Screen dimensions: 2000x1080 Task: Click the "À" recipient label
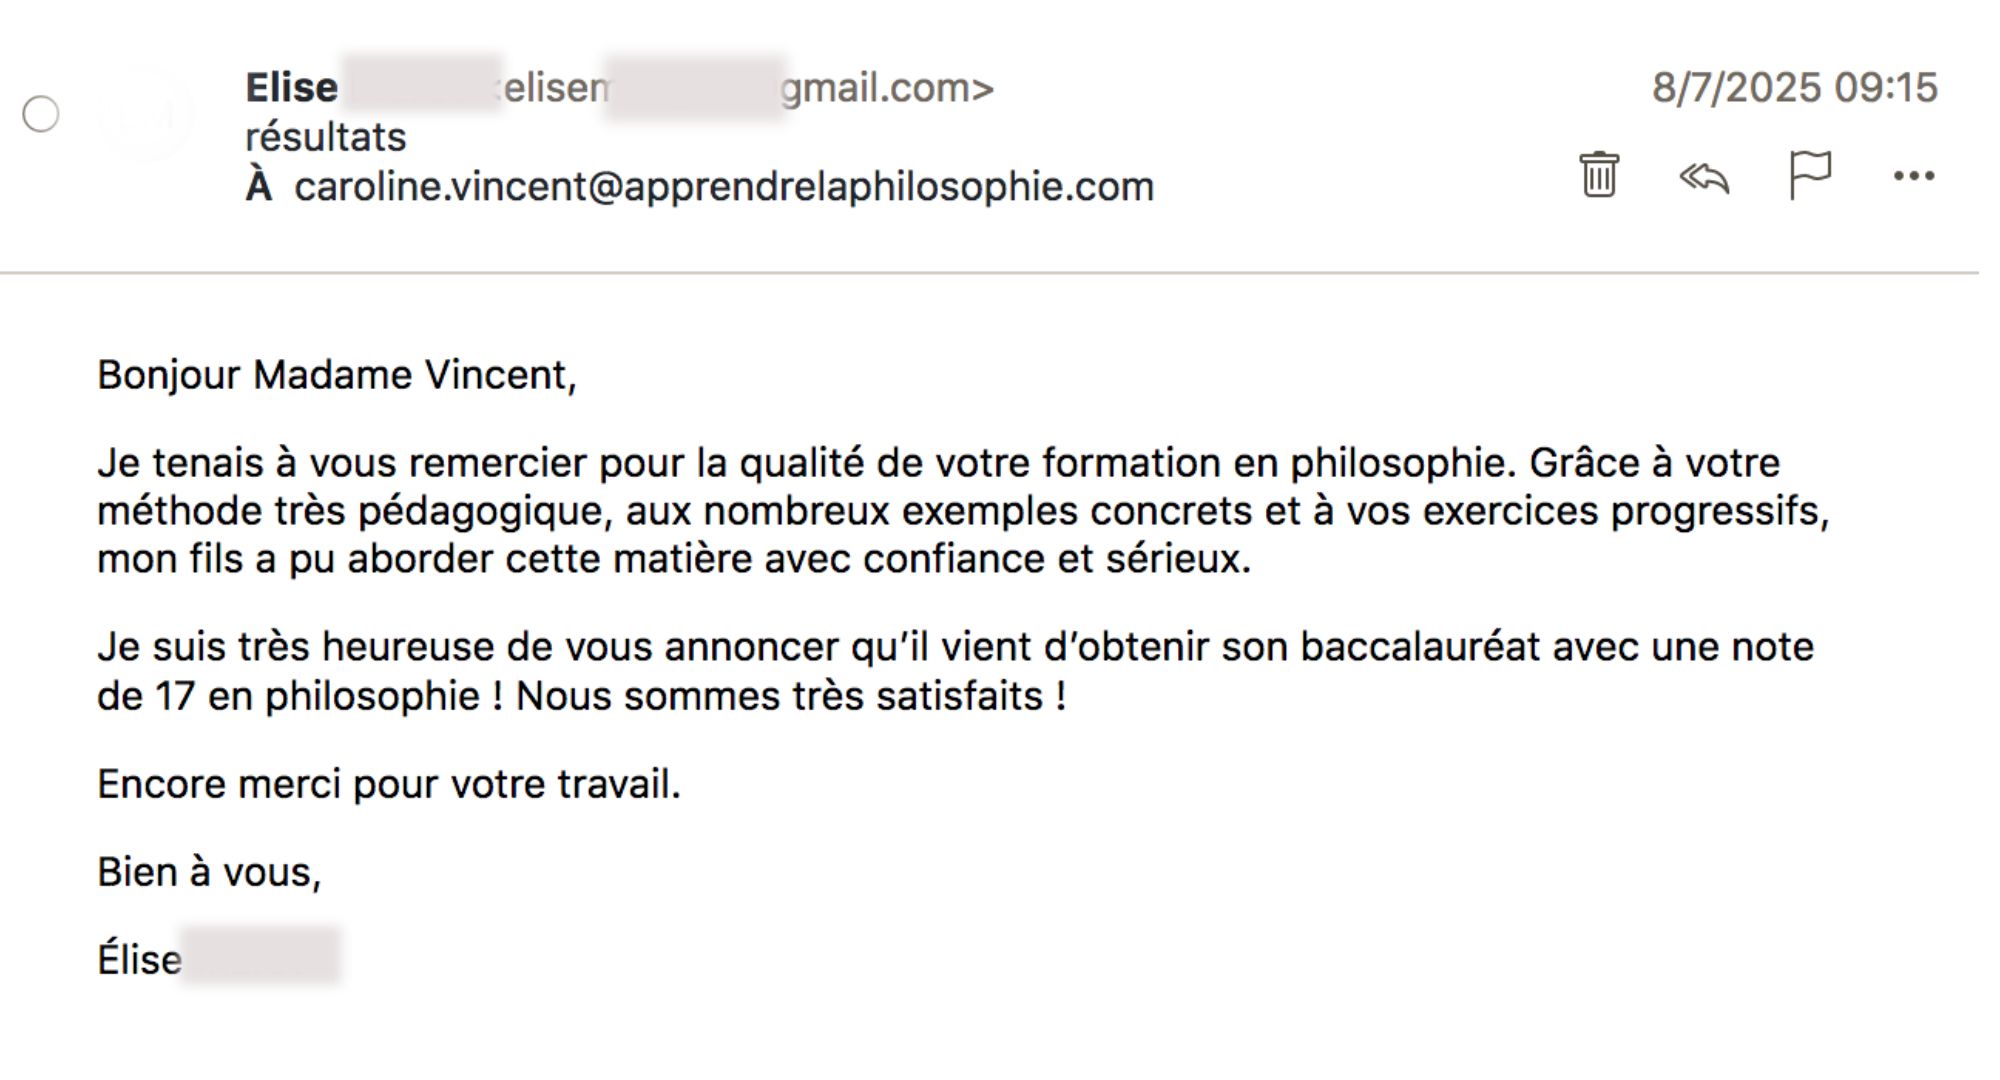click(x=258, y=187)
